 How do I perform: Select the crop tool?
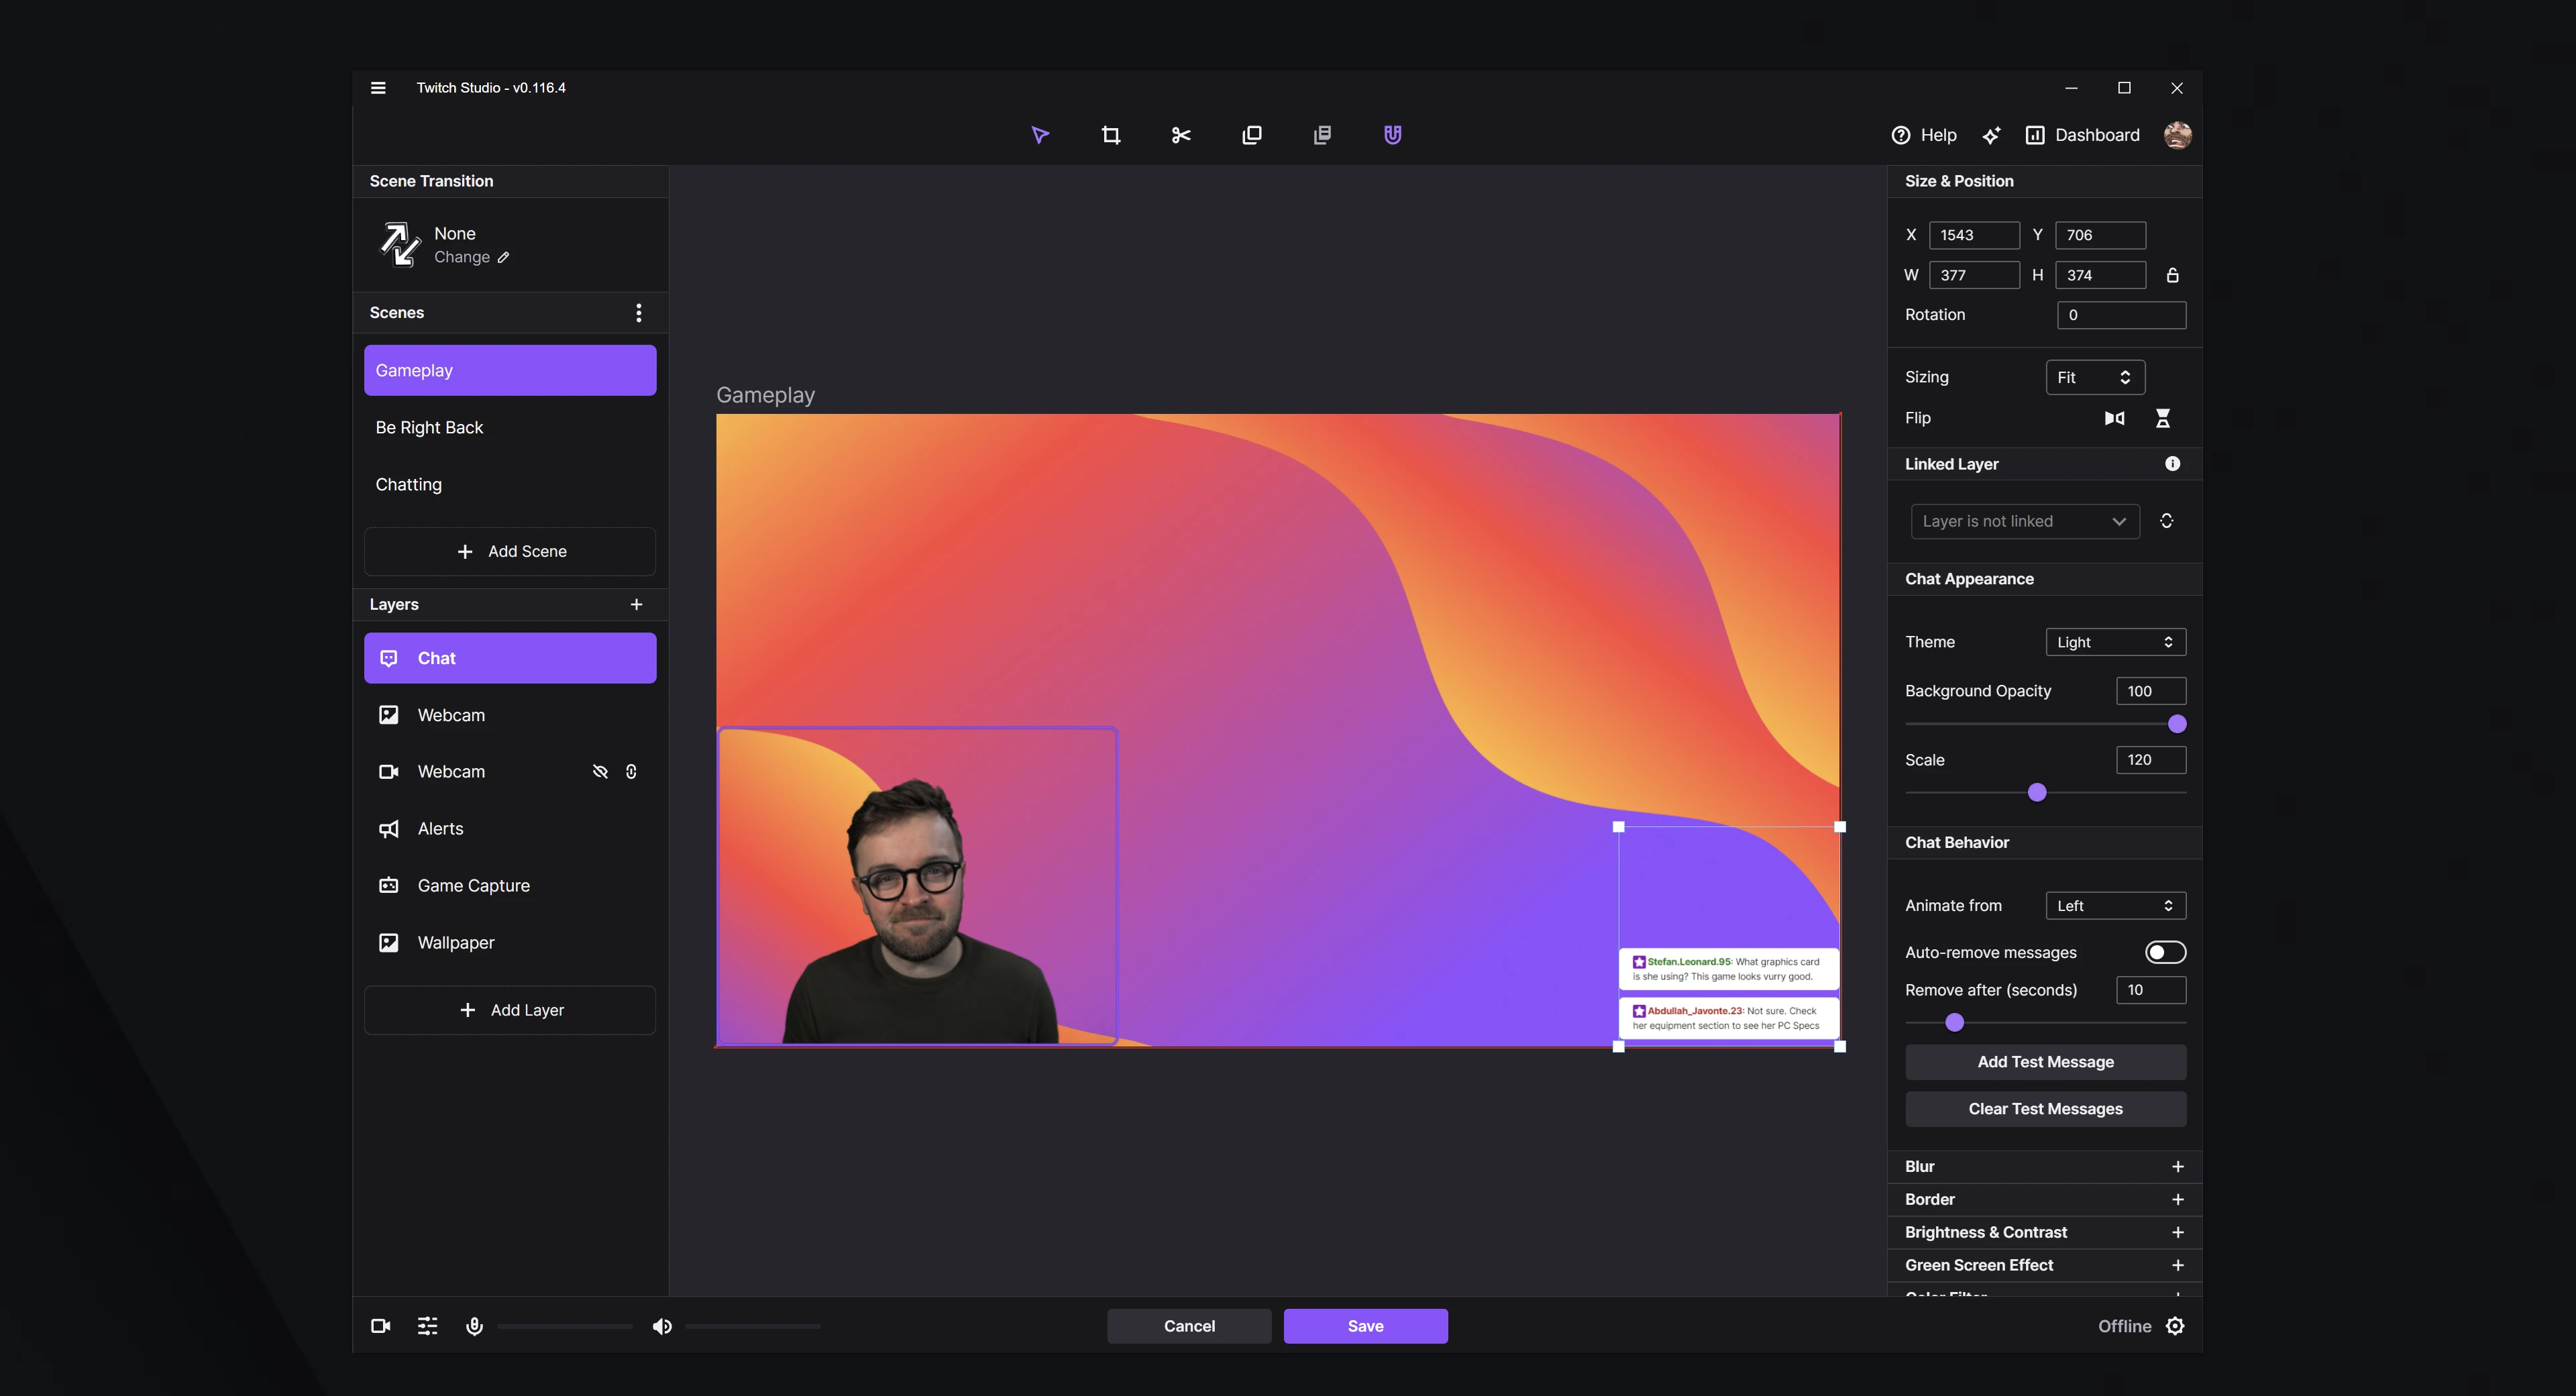tap(1110, 135)
